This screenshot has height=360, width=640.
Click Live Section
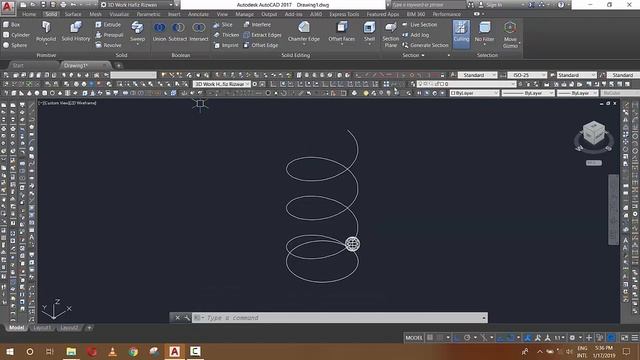coord(420,24)
